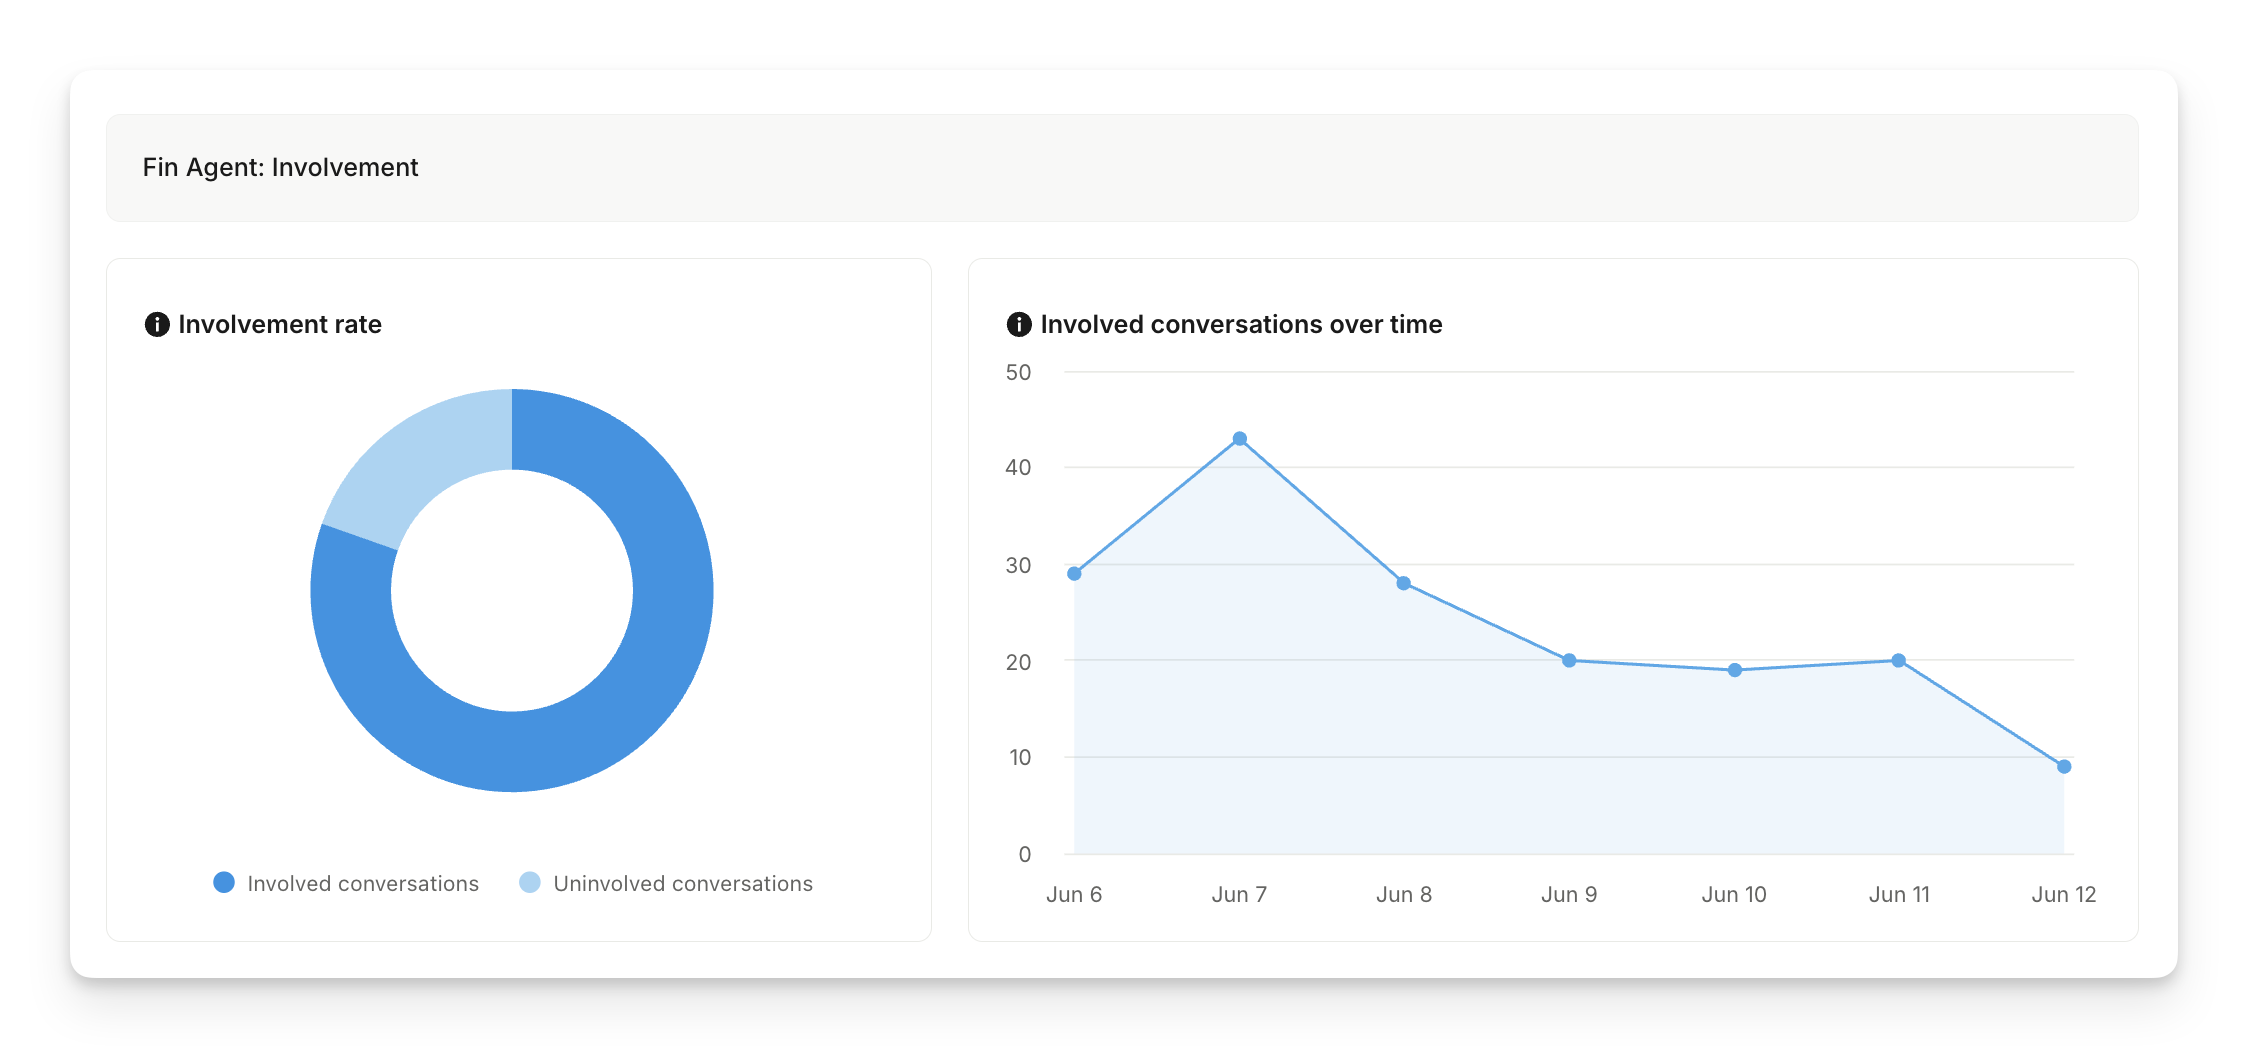2248x1048 pixels.
Task: Pick the Jun 9 data point marker
Action: [1569, 660]
